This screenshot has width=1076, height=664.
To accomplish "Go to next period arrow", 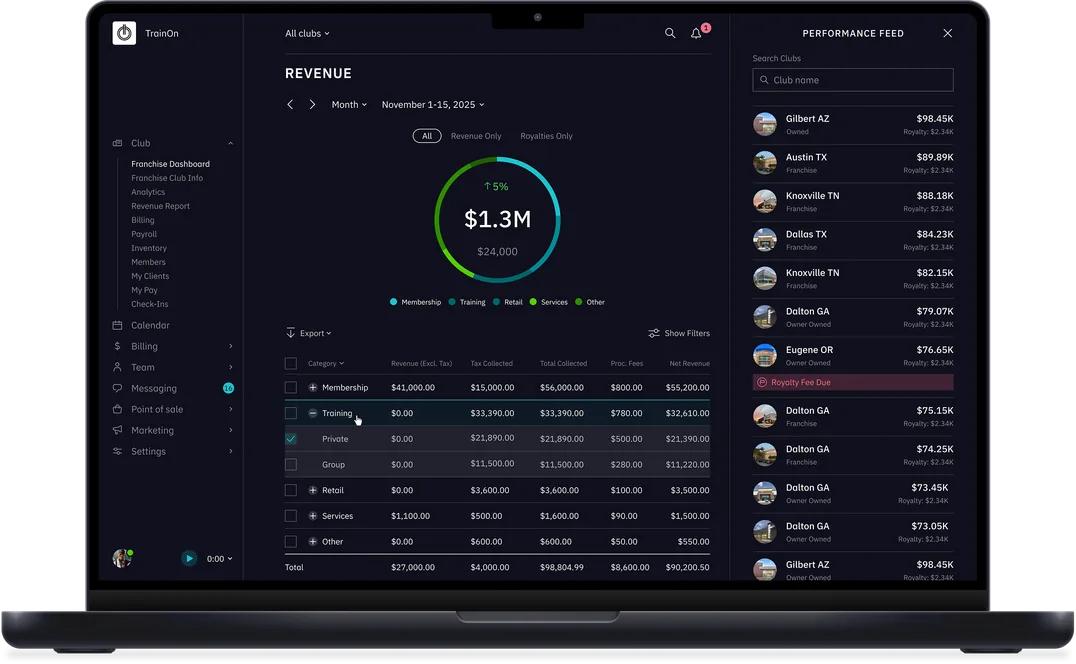I will coord(312,104).
